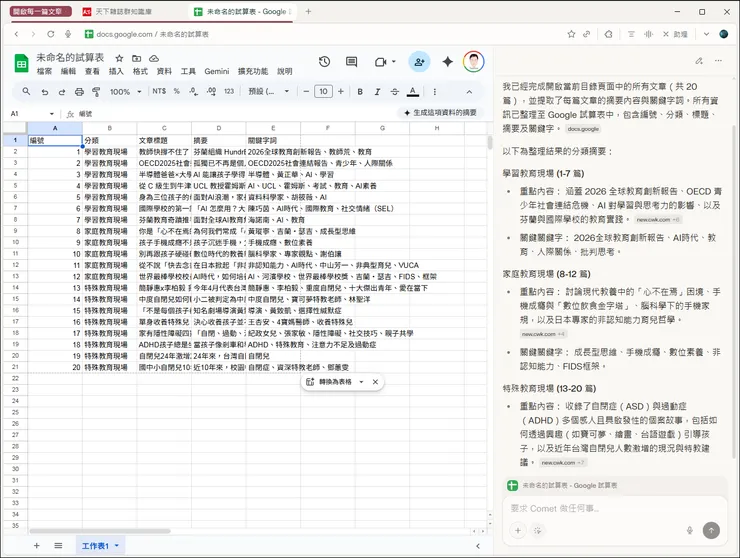Toggle strikethrough formatting
Viewport: 740px width, 558px height.
(395, 92)
